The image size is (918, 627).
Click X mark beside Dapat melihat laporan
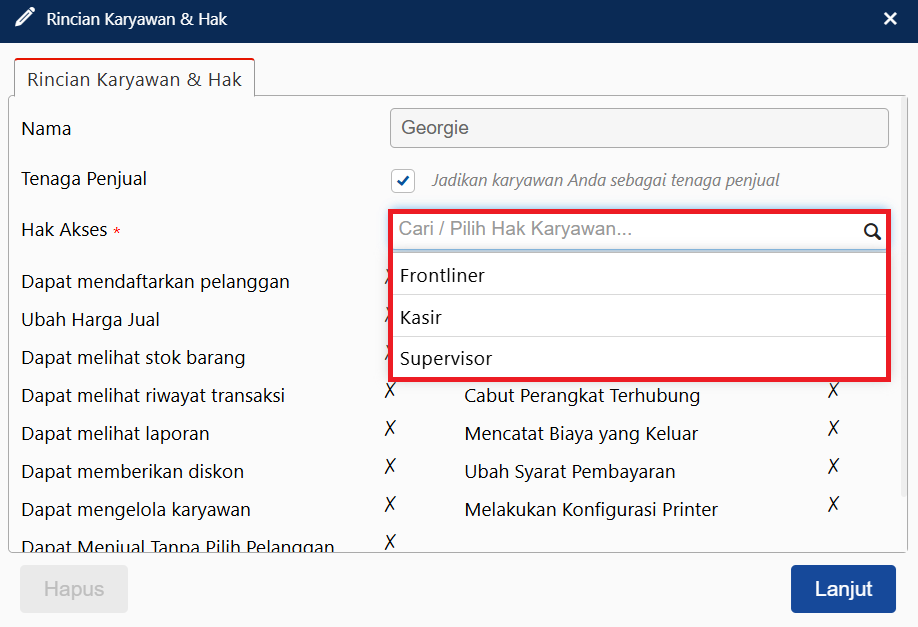390,428
